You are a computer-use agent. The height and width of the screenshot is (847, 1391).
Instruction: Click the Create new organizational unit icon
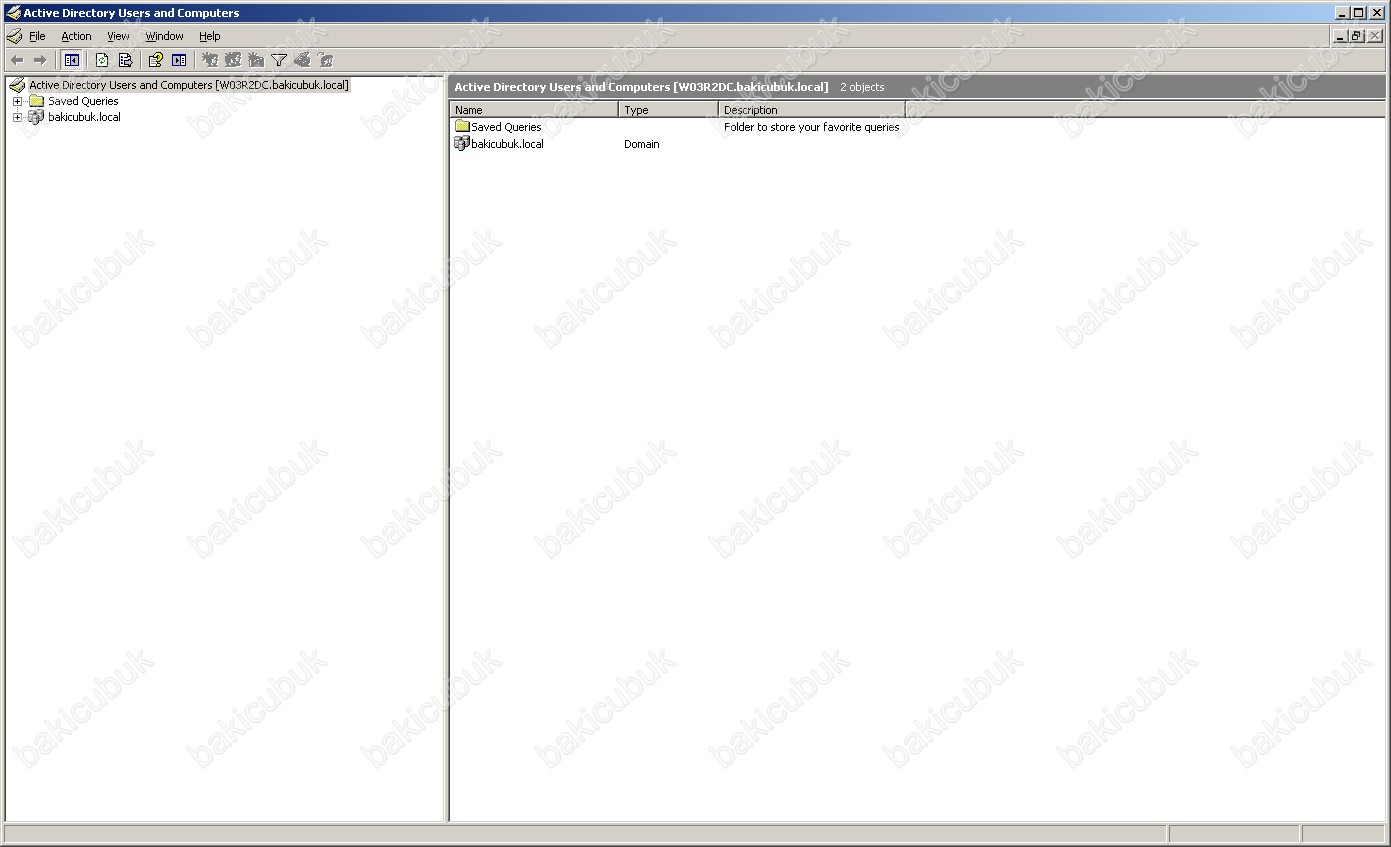[256, 60]
